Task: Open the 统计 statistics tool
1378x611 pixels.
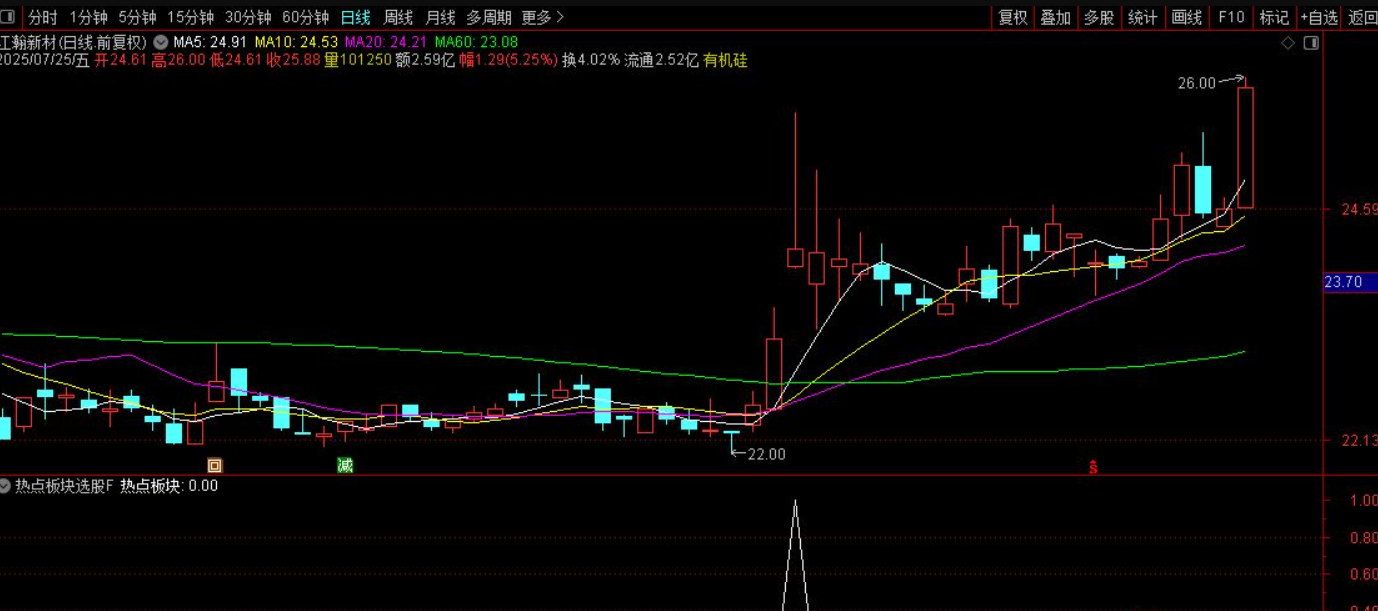Action: (x=1142, y=17)
